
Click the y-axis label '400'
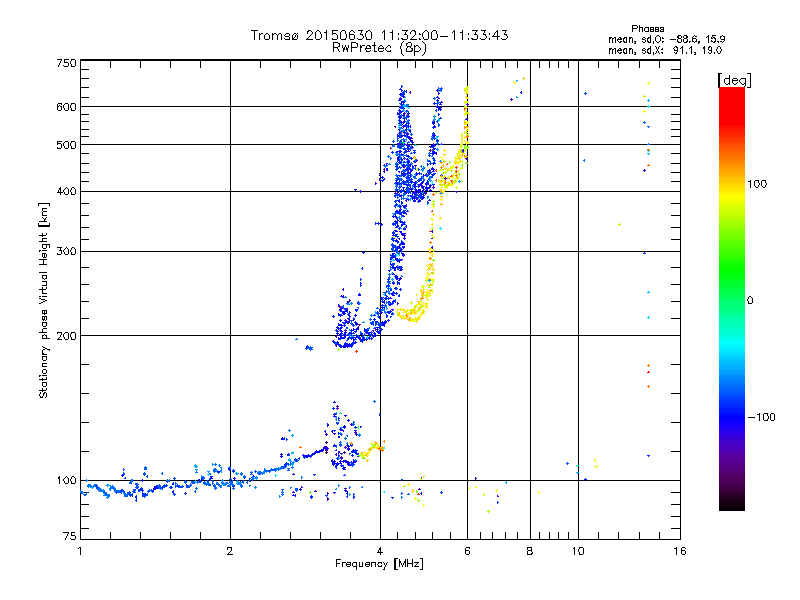click(66, 192)
